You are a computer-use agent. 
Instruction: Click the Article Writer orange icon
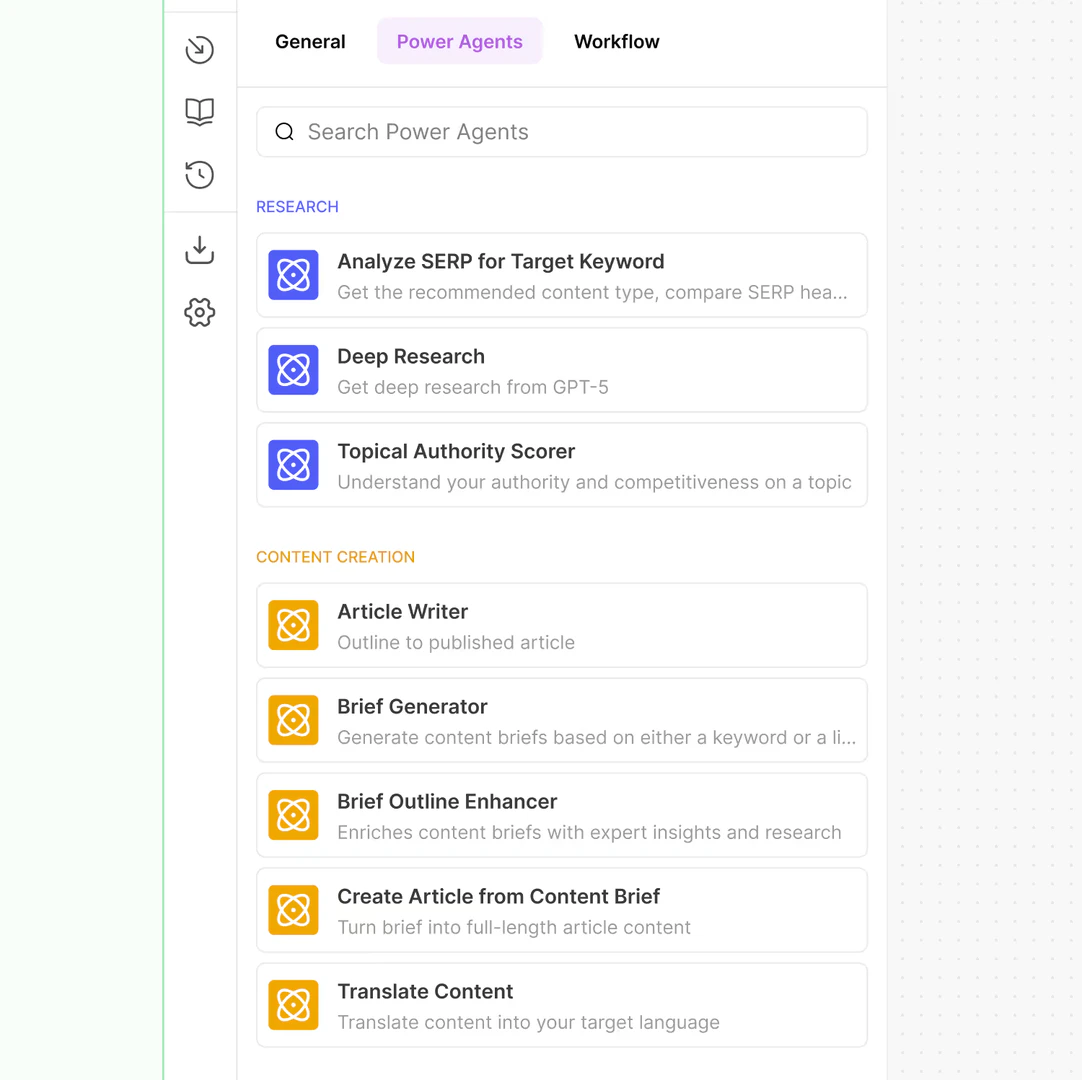[293, 625]
